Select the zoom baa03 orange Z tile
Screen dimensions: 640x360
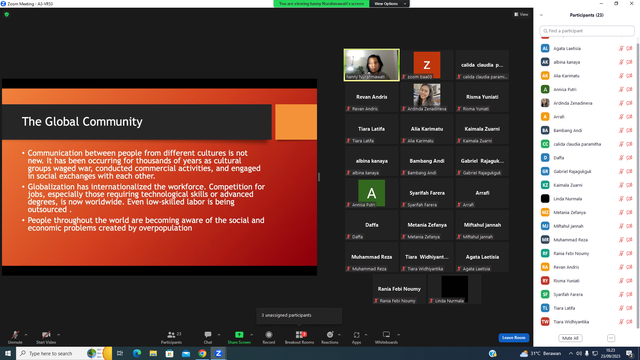427,65
